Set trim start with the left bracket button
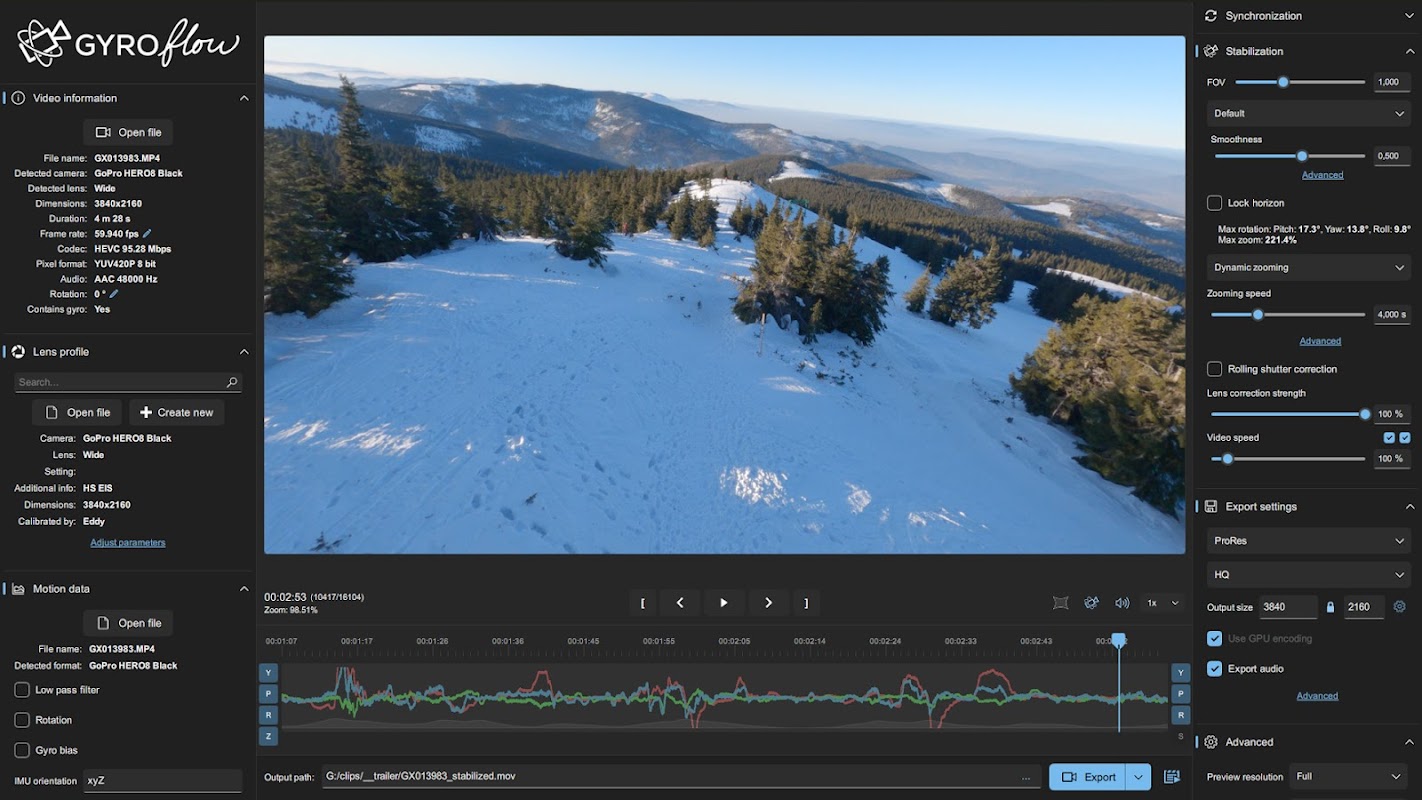Screen dimensions: 1422x800 click(x=642, y=603)
